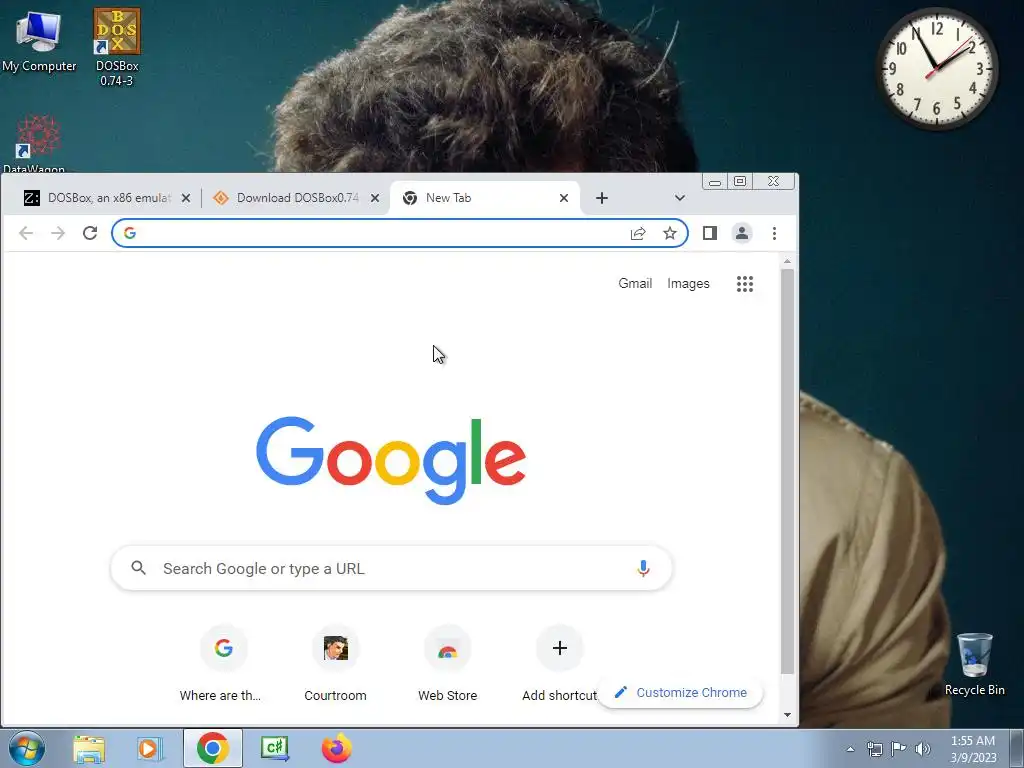Click the Google icon in address bar
1024x768 pixels.
click(x=129, y=233)
